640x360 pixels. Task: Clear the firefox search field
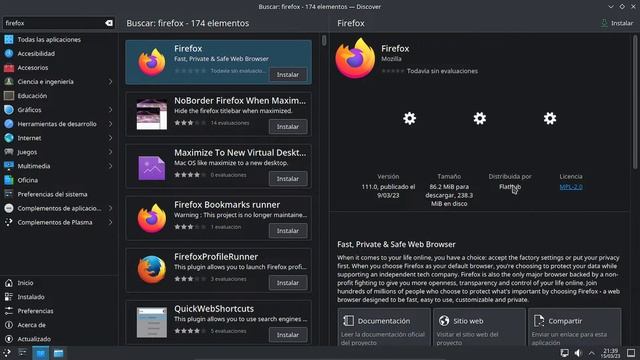point(109,23)
